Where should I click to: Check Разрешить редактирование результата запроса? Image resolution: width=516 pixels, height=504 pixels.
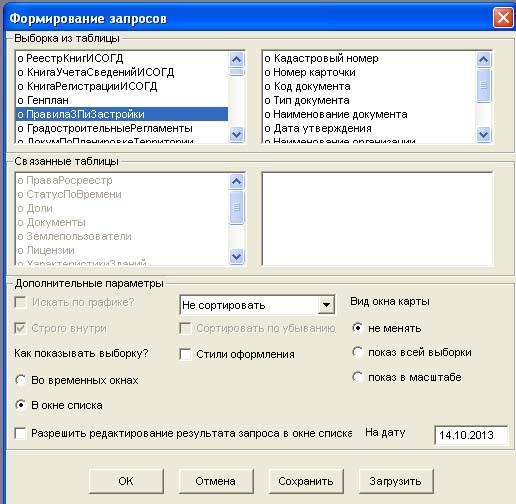click(21, 433)
